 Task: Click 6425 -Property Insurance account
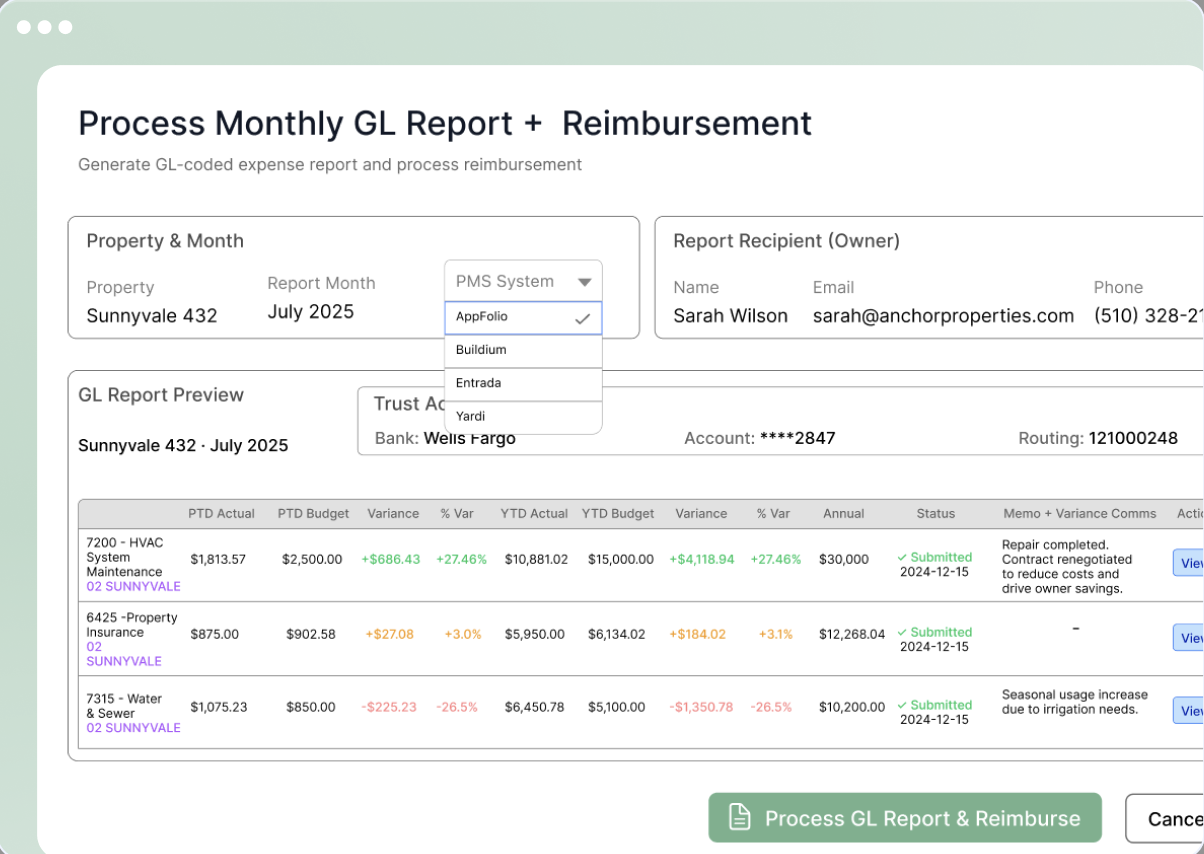pos(132,625)
